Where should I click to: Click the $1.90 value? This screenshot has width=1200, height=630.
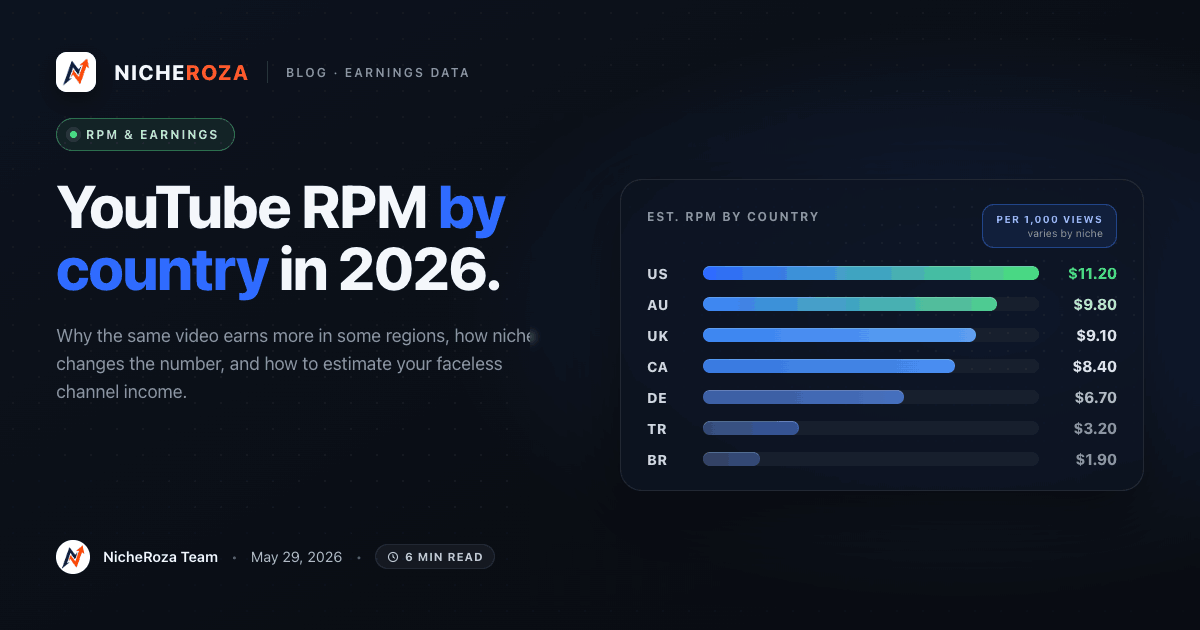pyautogui.click(x=1096, y=459)
